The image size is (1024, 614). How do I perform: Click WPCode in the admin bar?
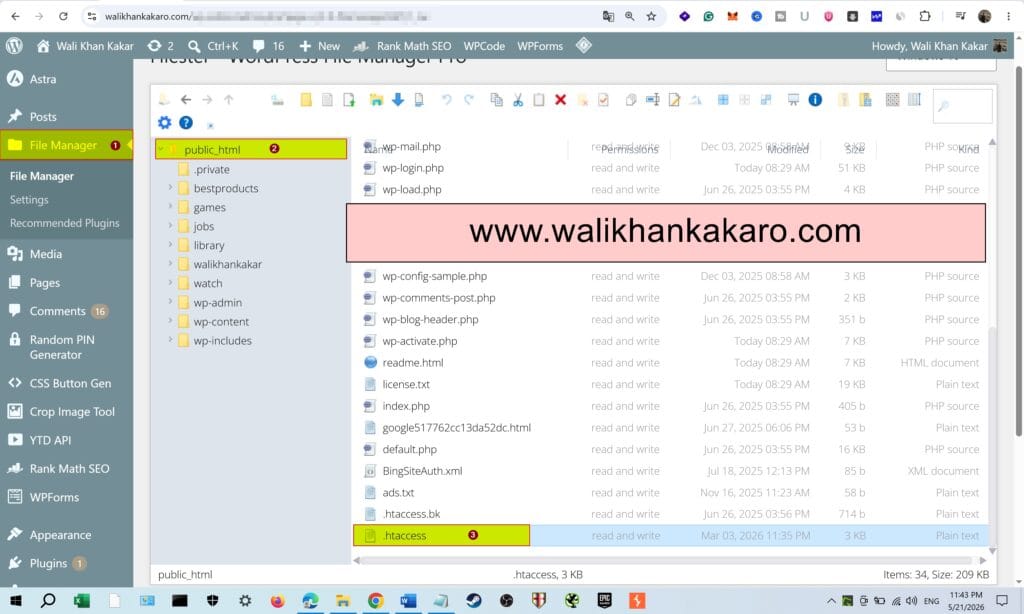484,46
